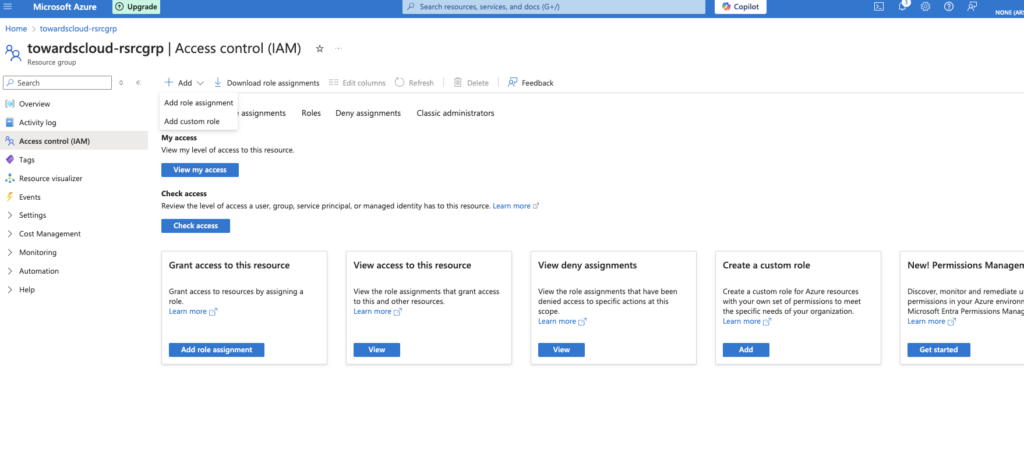Open the more options ellipsis near title
Image resolution: width=1024 pixels, height=453 pixels.
338,48
